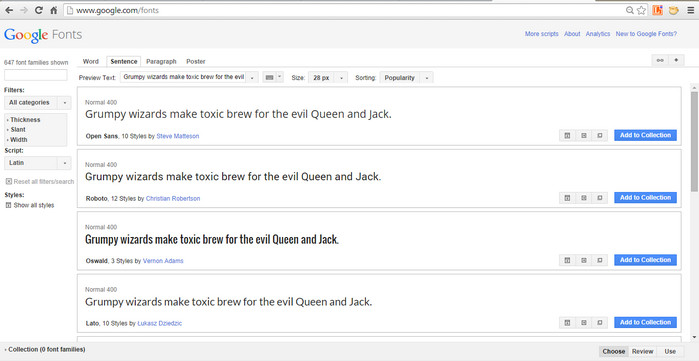699x361 pixels.
Task: Go to the Use step tab
Action: coord(670,351)
